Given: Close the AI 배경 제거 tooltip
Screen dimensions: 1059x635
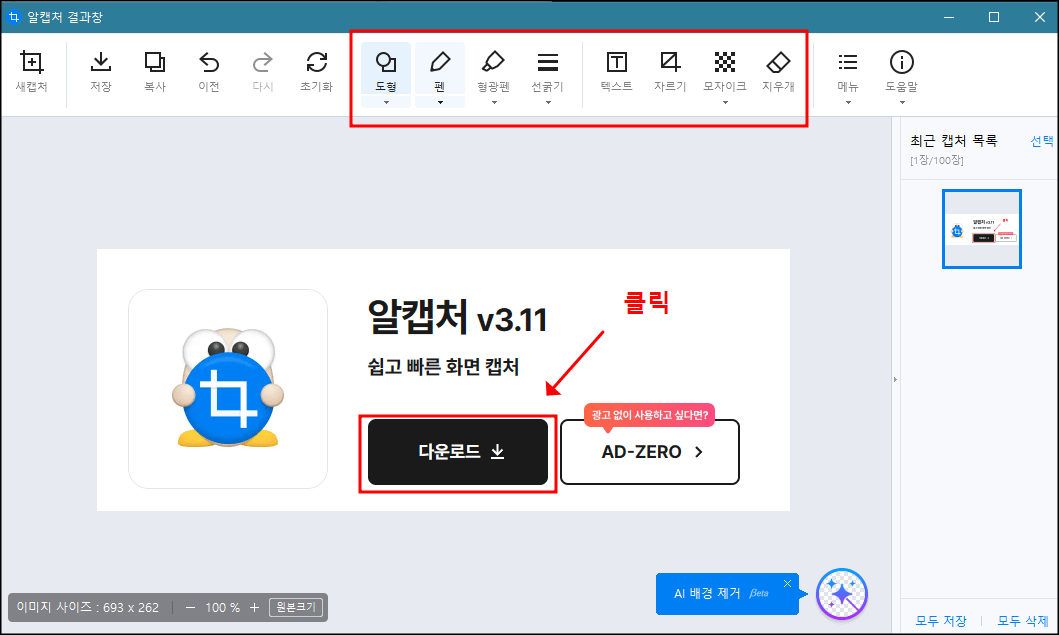Looking at the screenshot, I should pos(787,584).
